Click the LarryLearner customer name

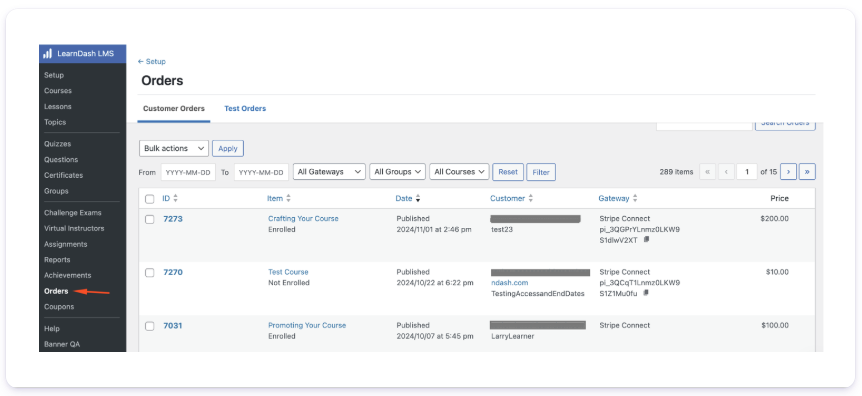click(512, 336)
